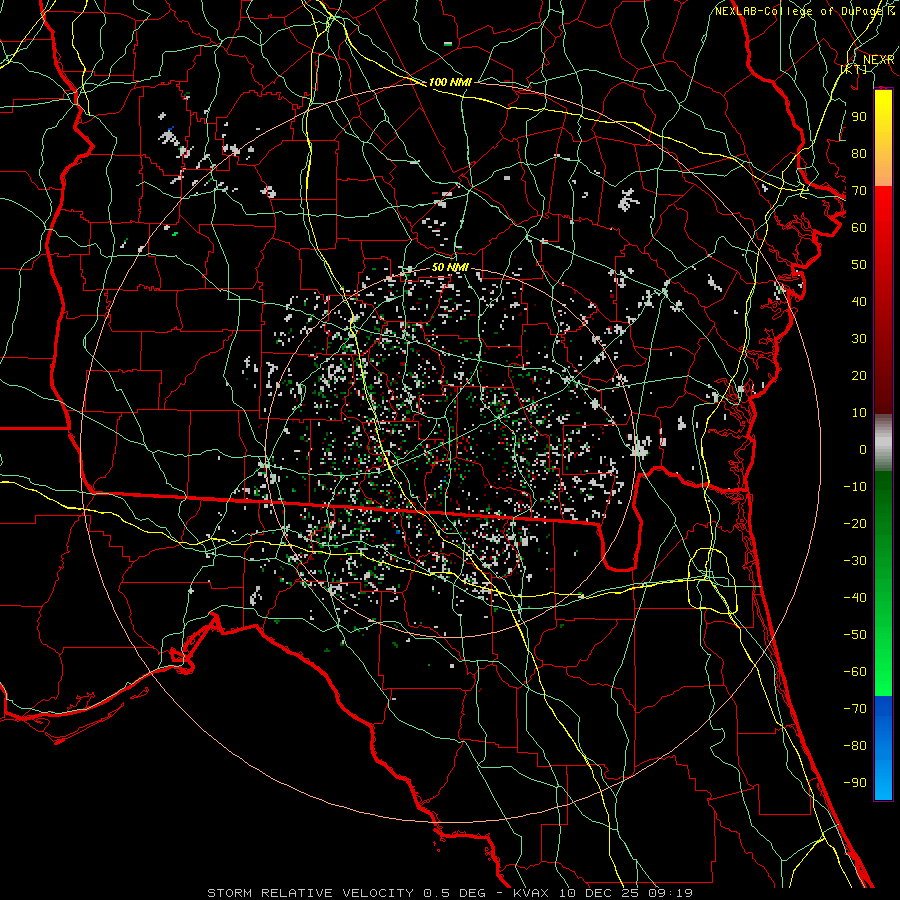Click the '20' value on the velocity scale

pos(859,376)
